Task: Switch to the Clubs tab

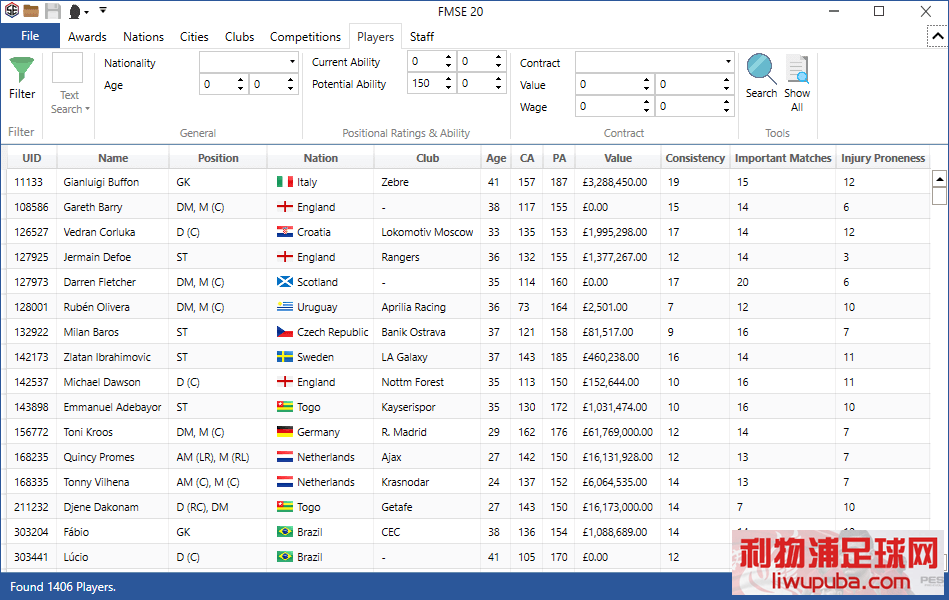Action: pyautogui.click(x=240, y=37)
